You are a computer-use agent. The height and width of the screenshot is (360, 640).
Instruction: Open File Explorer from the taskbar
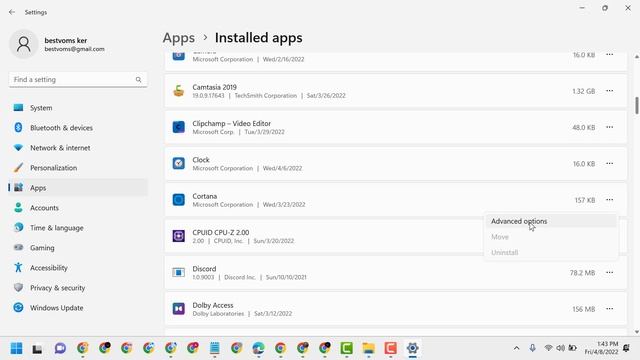pyautogui.click(x=369, y=348)
